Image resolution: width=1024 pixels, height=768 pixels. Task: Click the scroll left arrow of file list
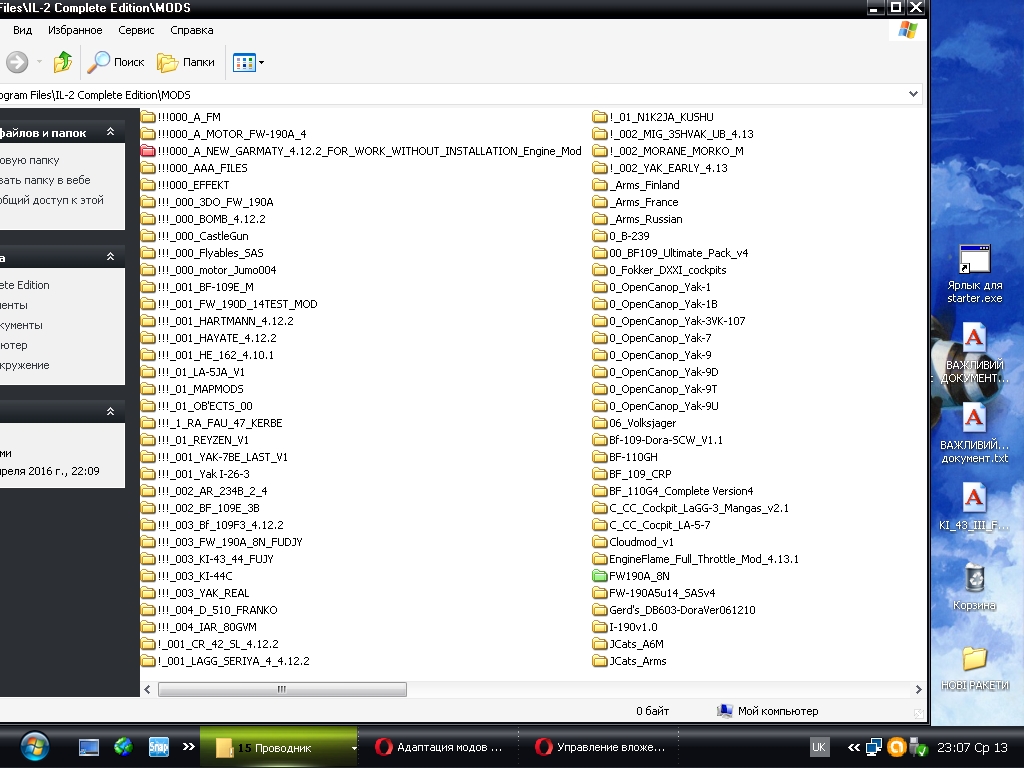[148, 689]
